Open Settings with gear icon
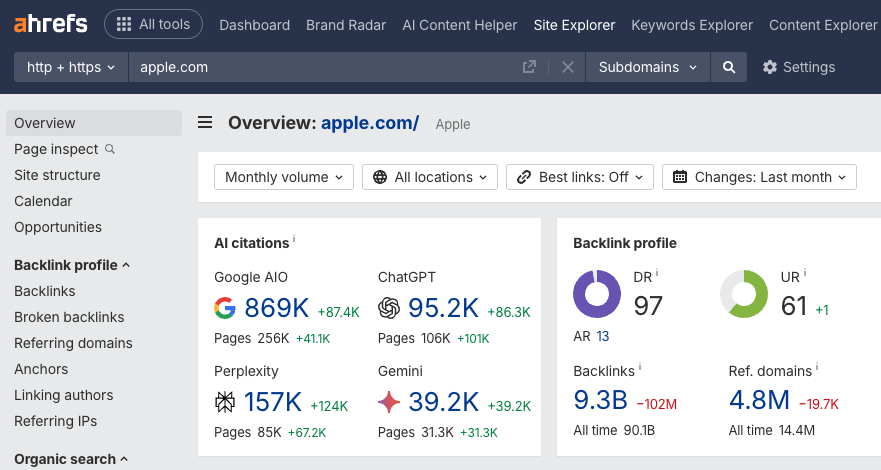The image size is (881, 470). tap(798, 67)
